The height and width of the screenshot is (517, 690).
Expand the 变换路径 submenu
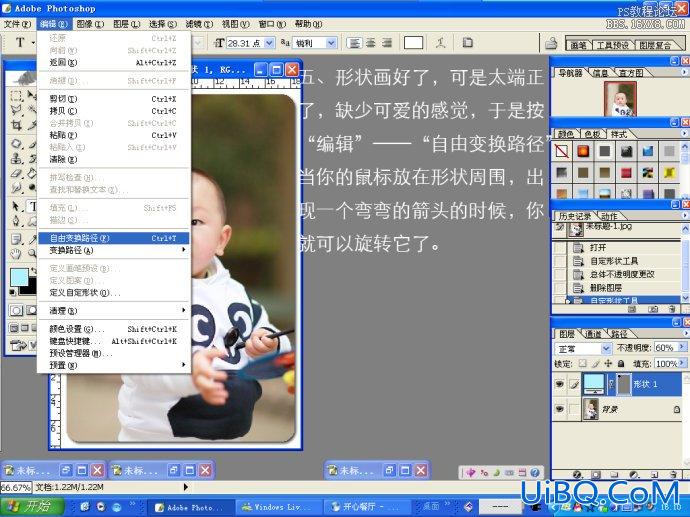coord(114,250)
